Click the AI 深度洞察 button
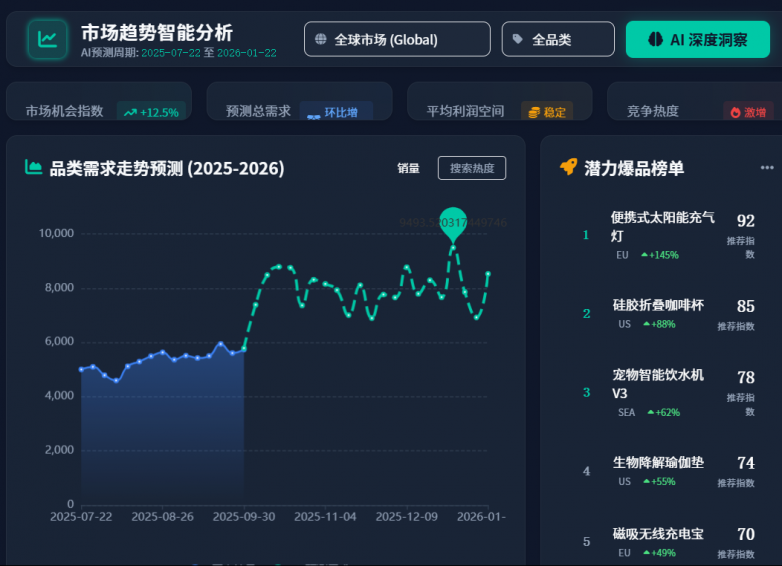The image size is (782, 566). (x=698, y=39)
